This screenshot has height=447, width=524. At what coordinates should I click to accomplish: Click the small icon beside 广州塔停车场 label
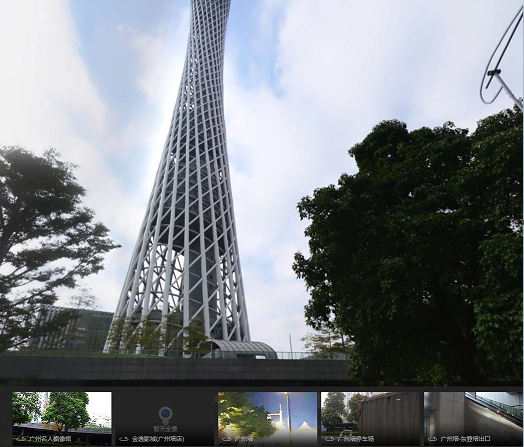(x=330, y=439)
